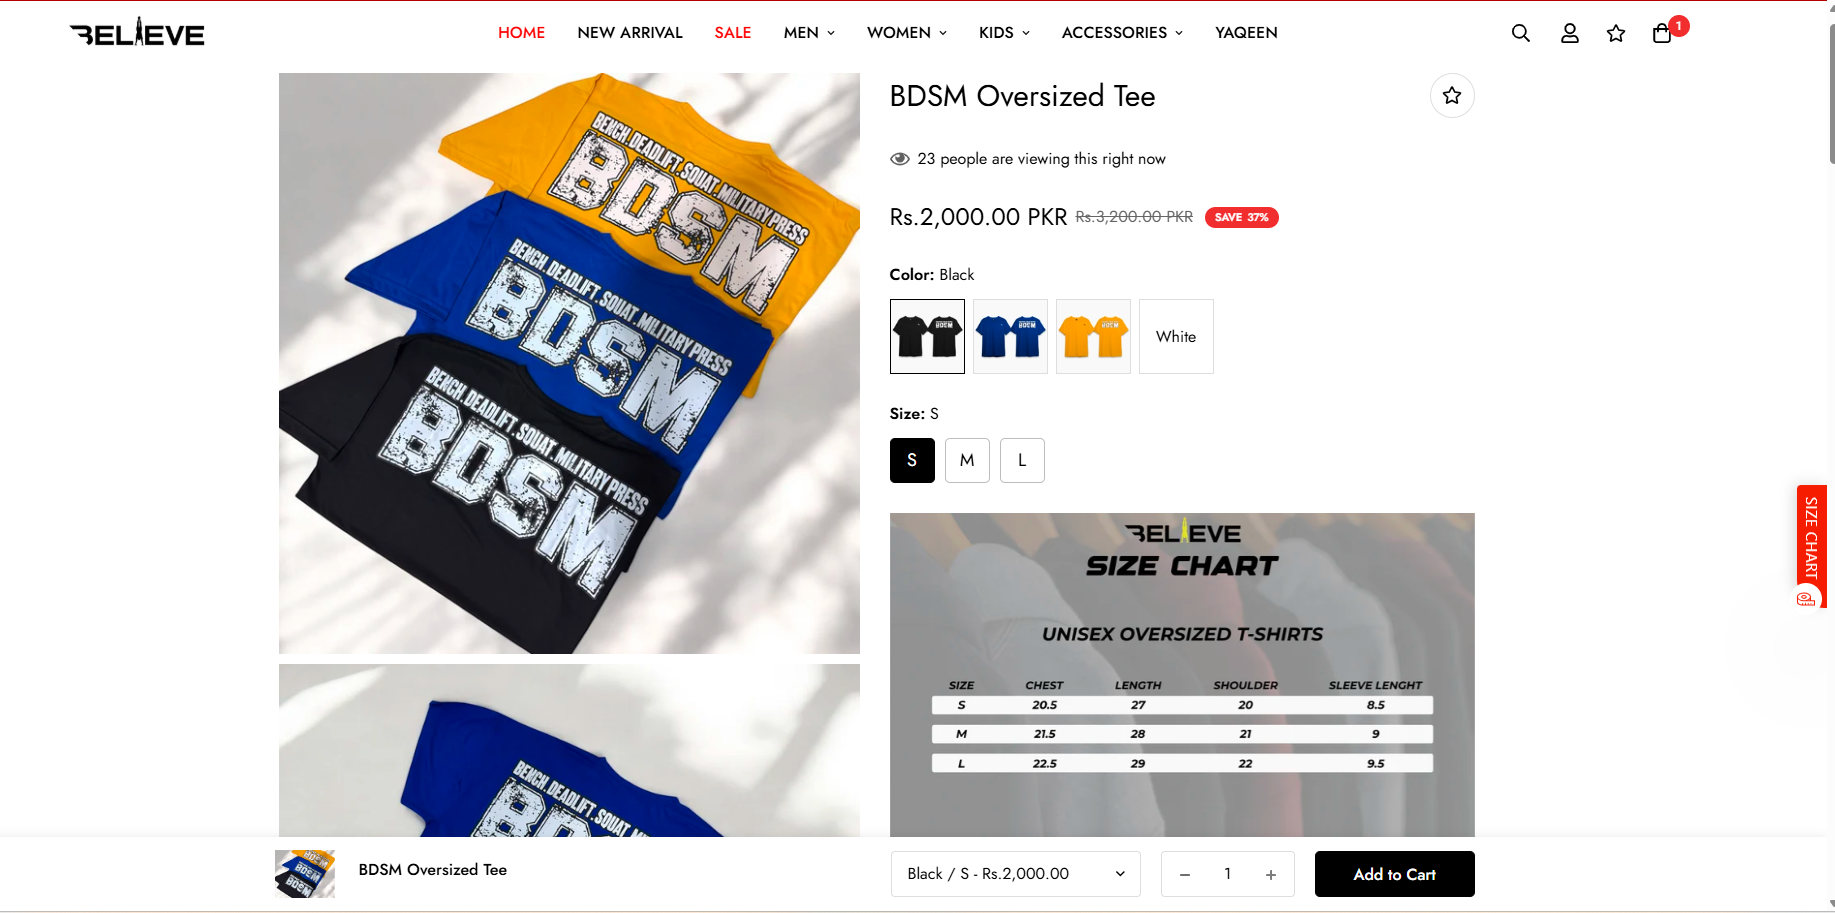
Task: Click the Believe logo in header
Action: [137, 33]
